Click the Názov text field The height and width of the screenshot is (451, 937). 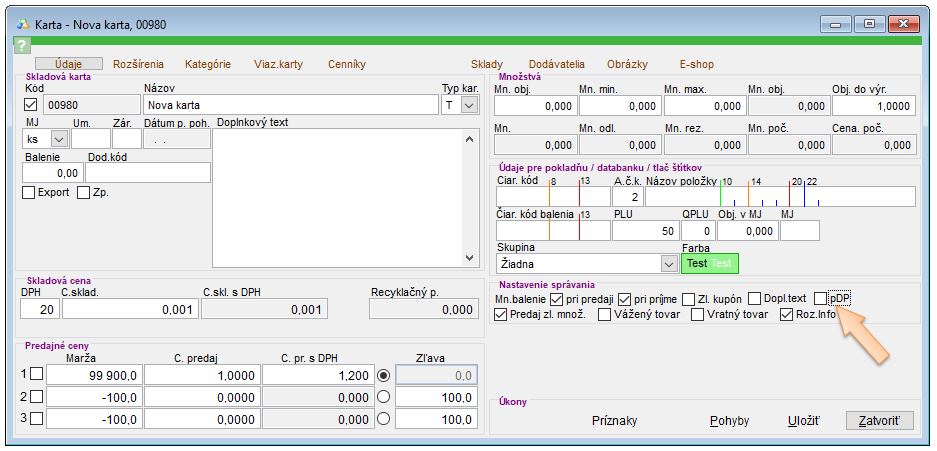[291, 104]
